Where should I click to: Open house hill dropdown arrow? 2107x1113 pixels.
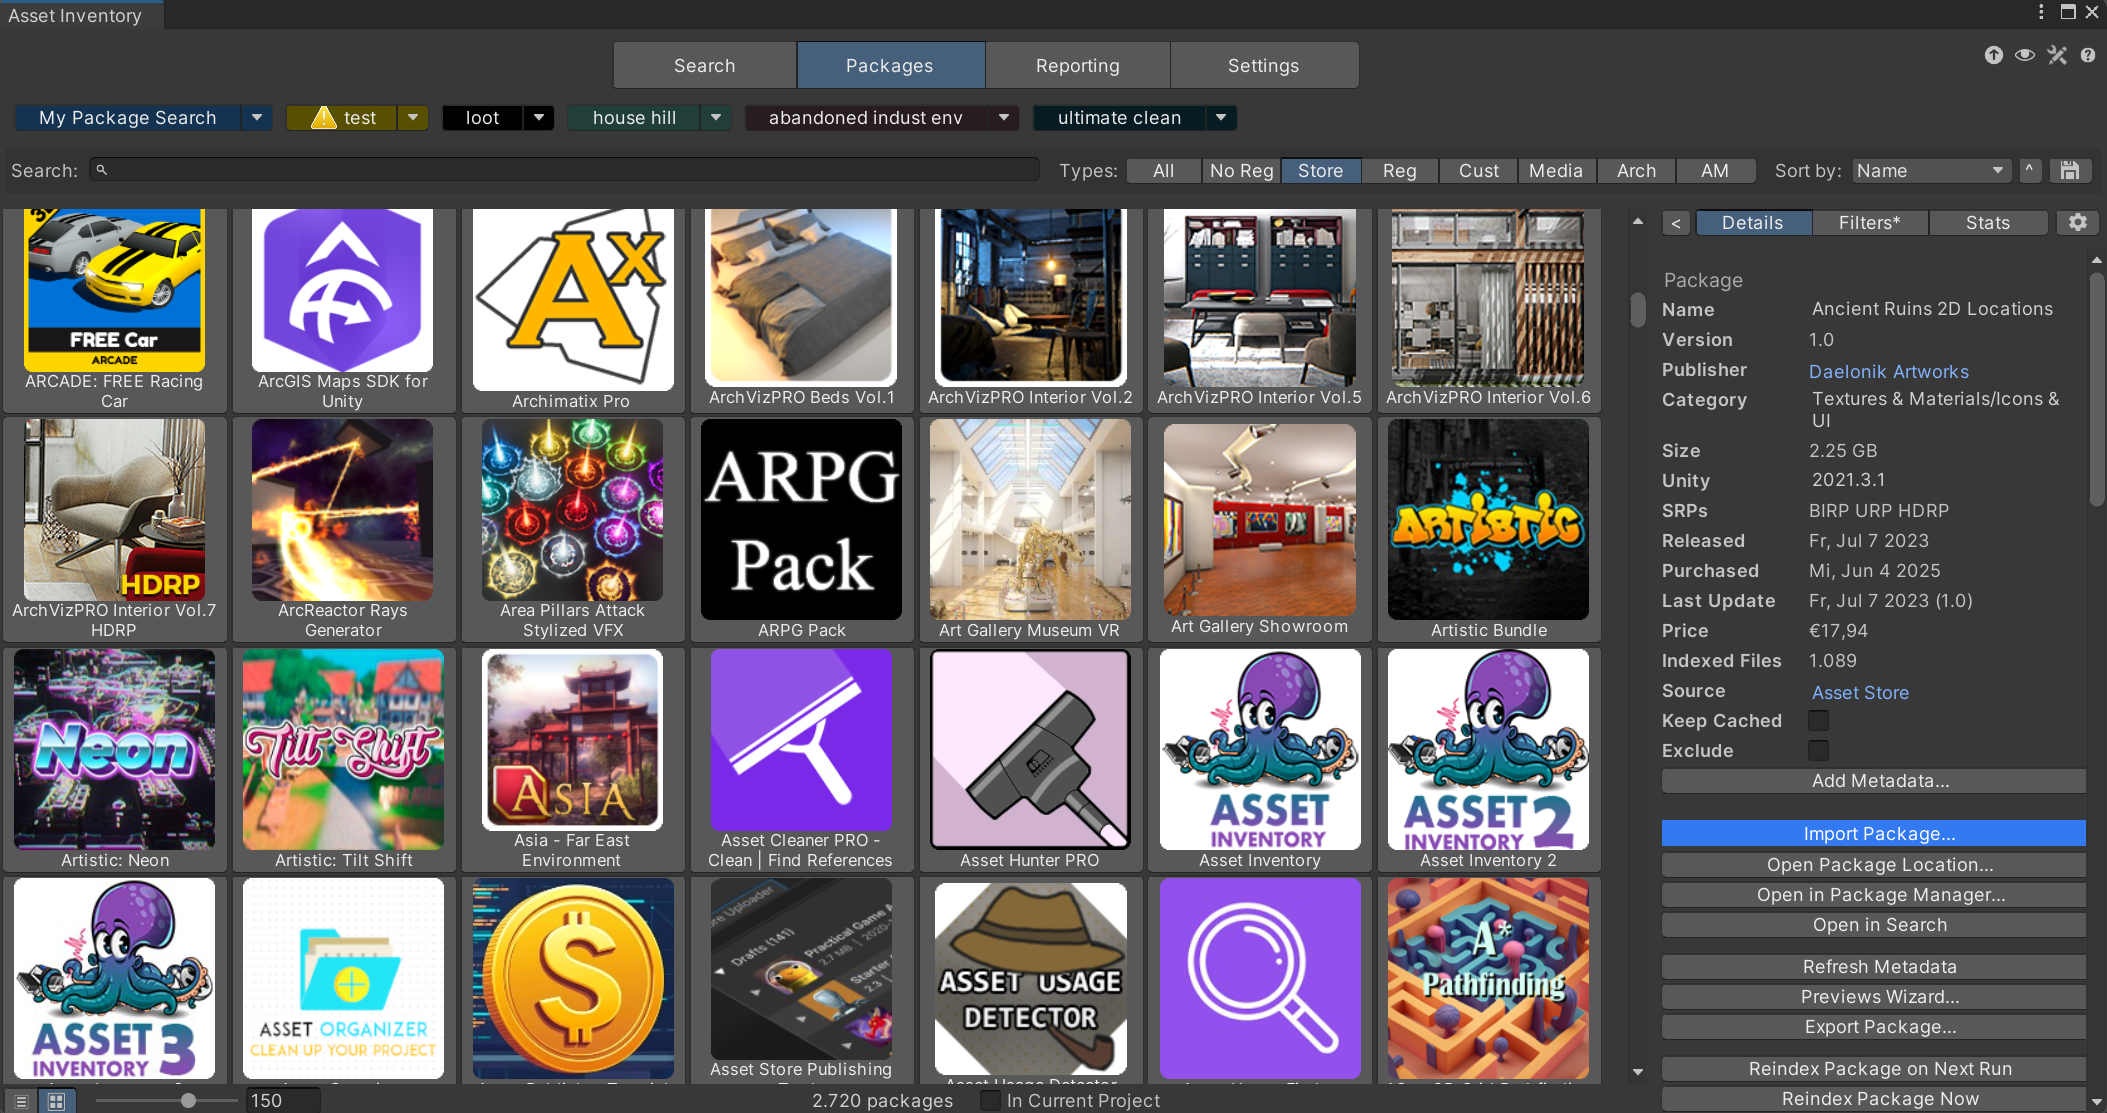tap(716, 118)
